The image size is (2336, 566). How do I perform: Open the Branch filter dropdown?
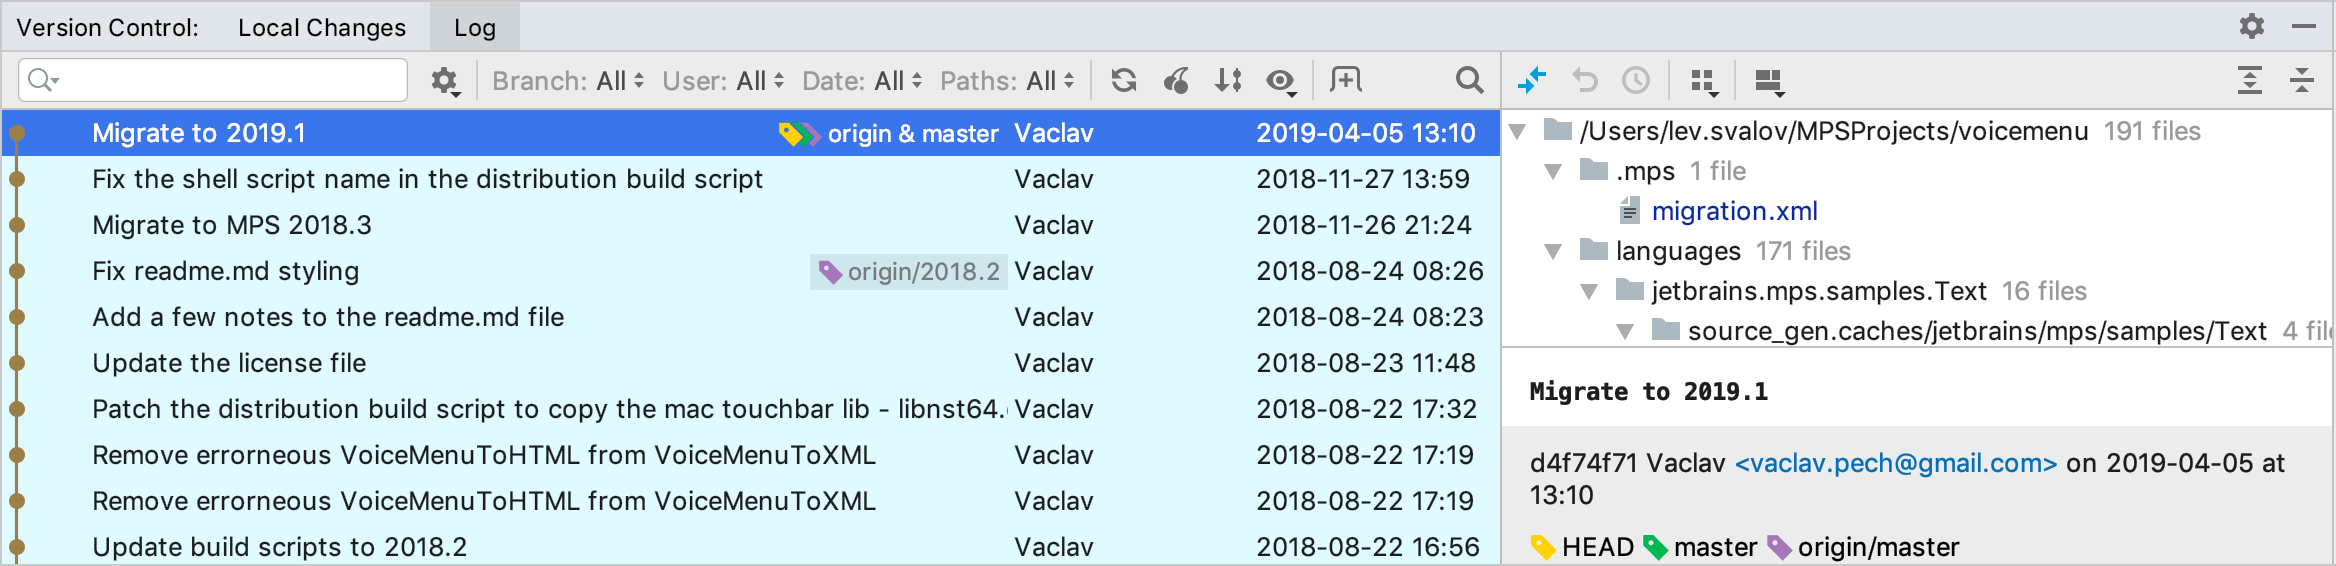click(568, 81)
